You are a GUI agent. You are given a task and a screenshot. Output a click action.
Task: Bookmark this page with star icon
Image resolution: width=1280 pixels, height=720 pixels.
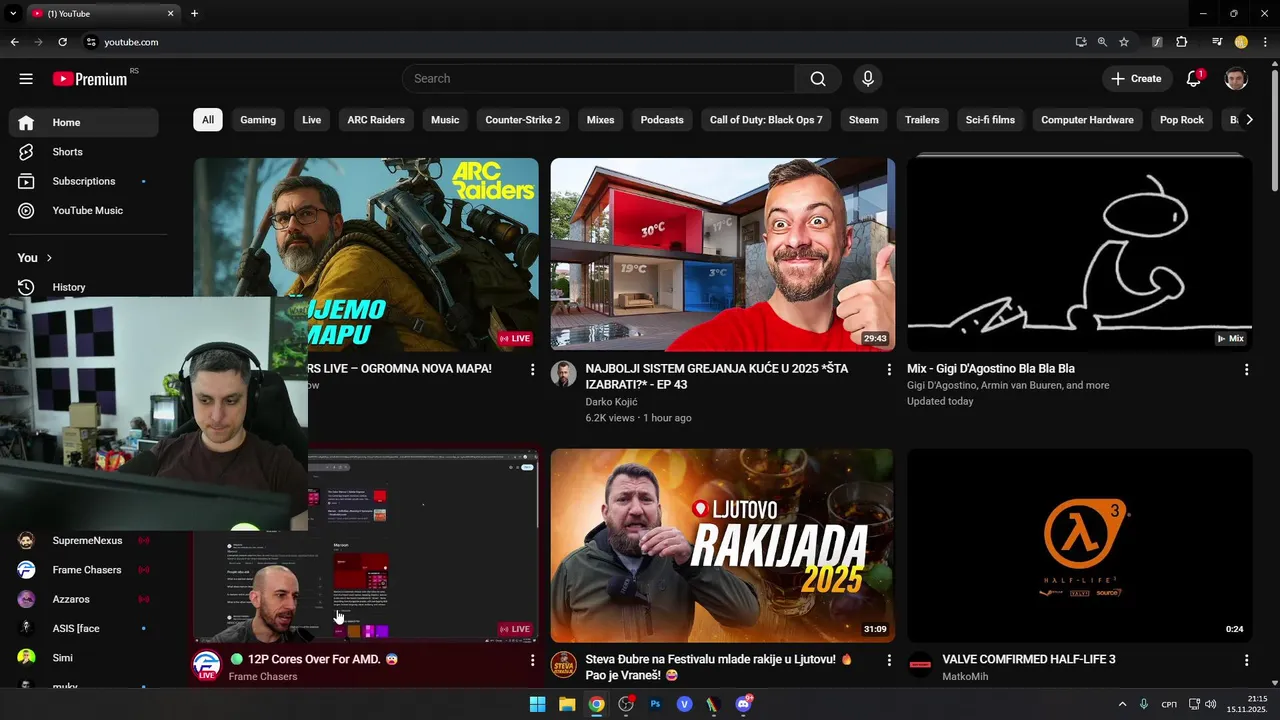pos(1124,42)
